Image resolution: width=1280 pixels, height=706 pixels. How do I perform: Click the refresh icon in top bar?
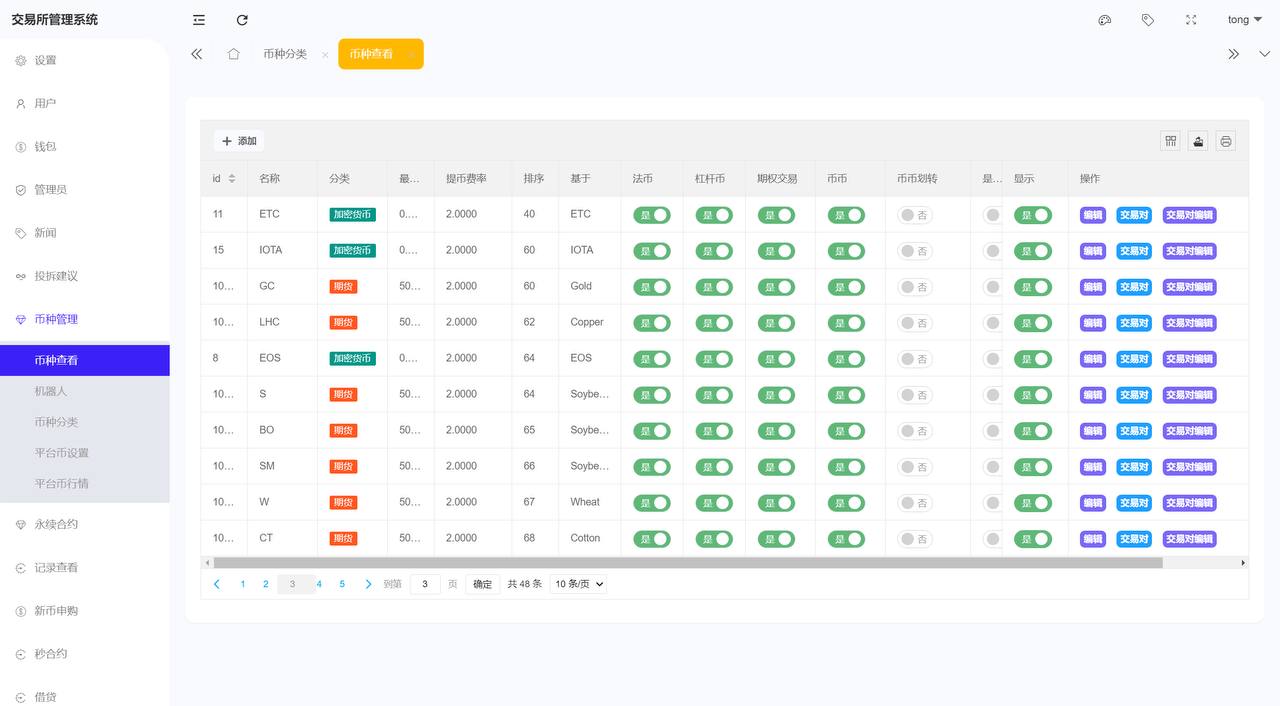[x=242, y=20]
